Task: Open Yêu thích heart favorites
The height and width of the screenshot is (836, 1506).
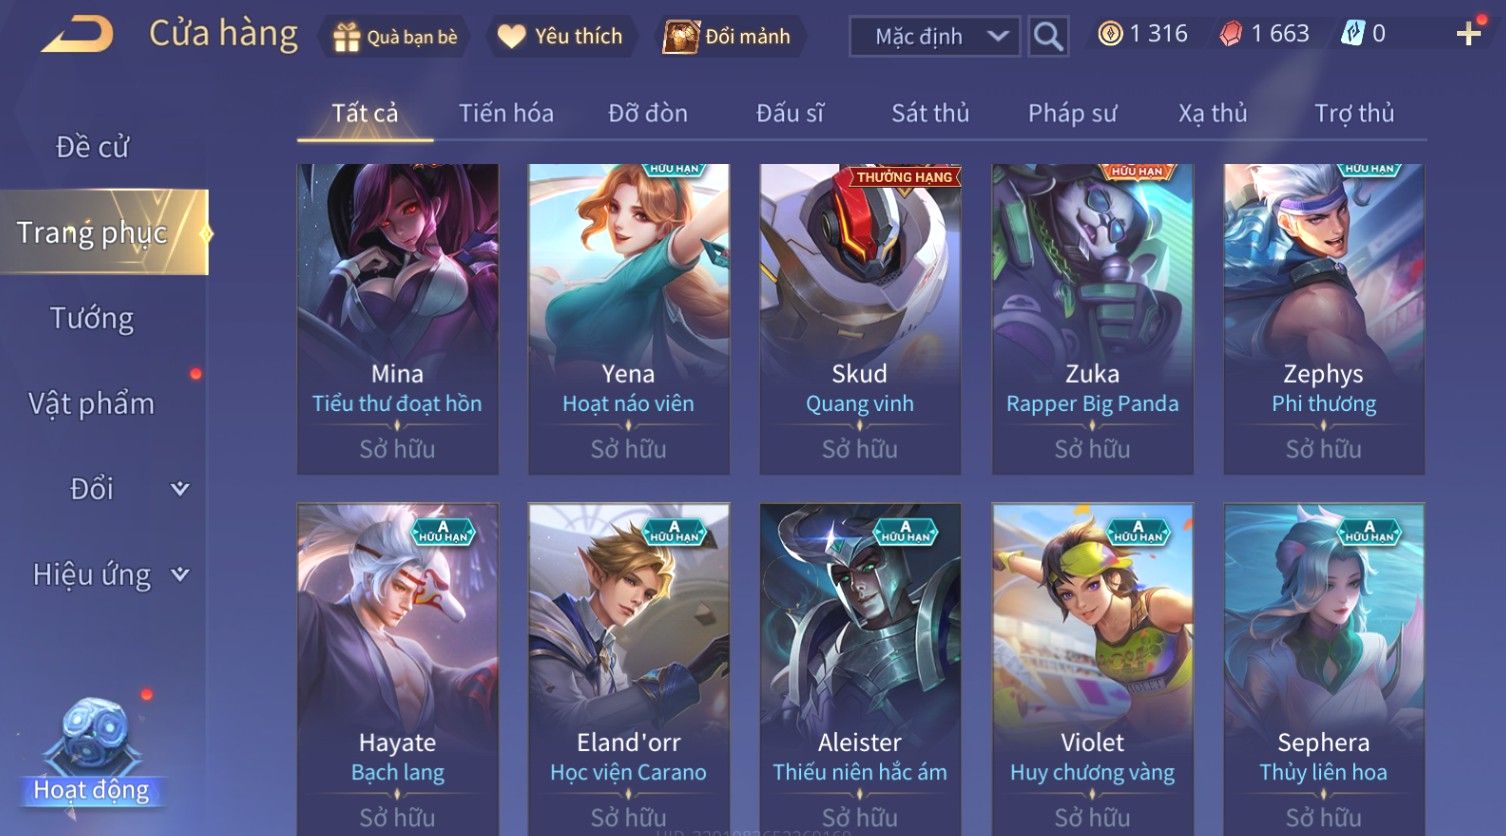Action: coord(512,37)
